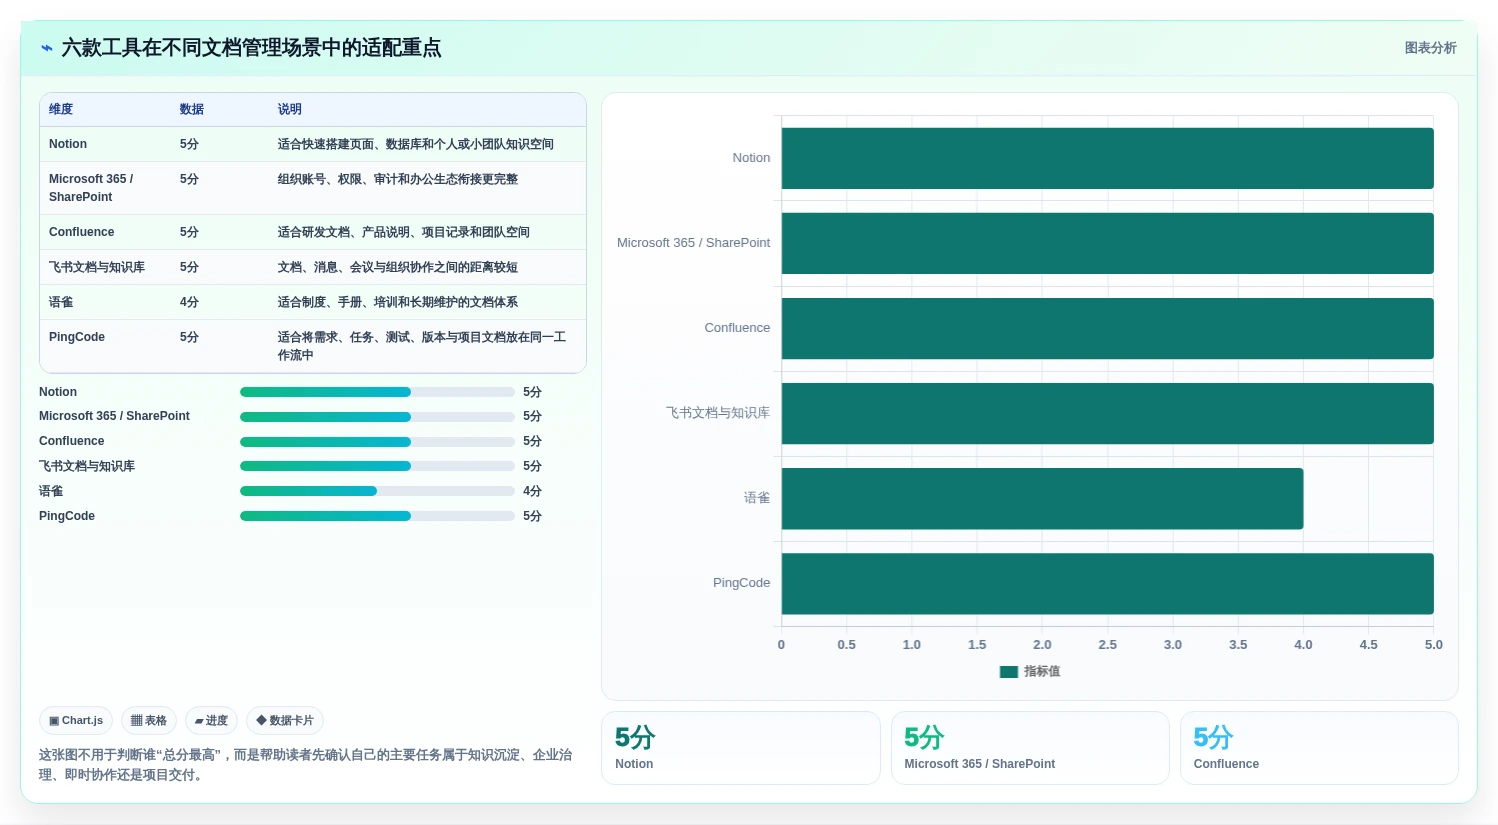This screenshot has height=825, width=1498.
Task: Click description 组织账号、权限、审计和办公生态衔接更完整
Action: point(398,179)
